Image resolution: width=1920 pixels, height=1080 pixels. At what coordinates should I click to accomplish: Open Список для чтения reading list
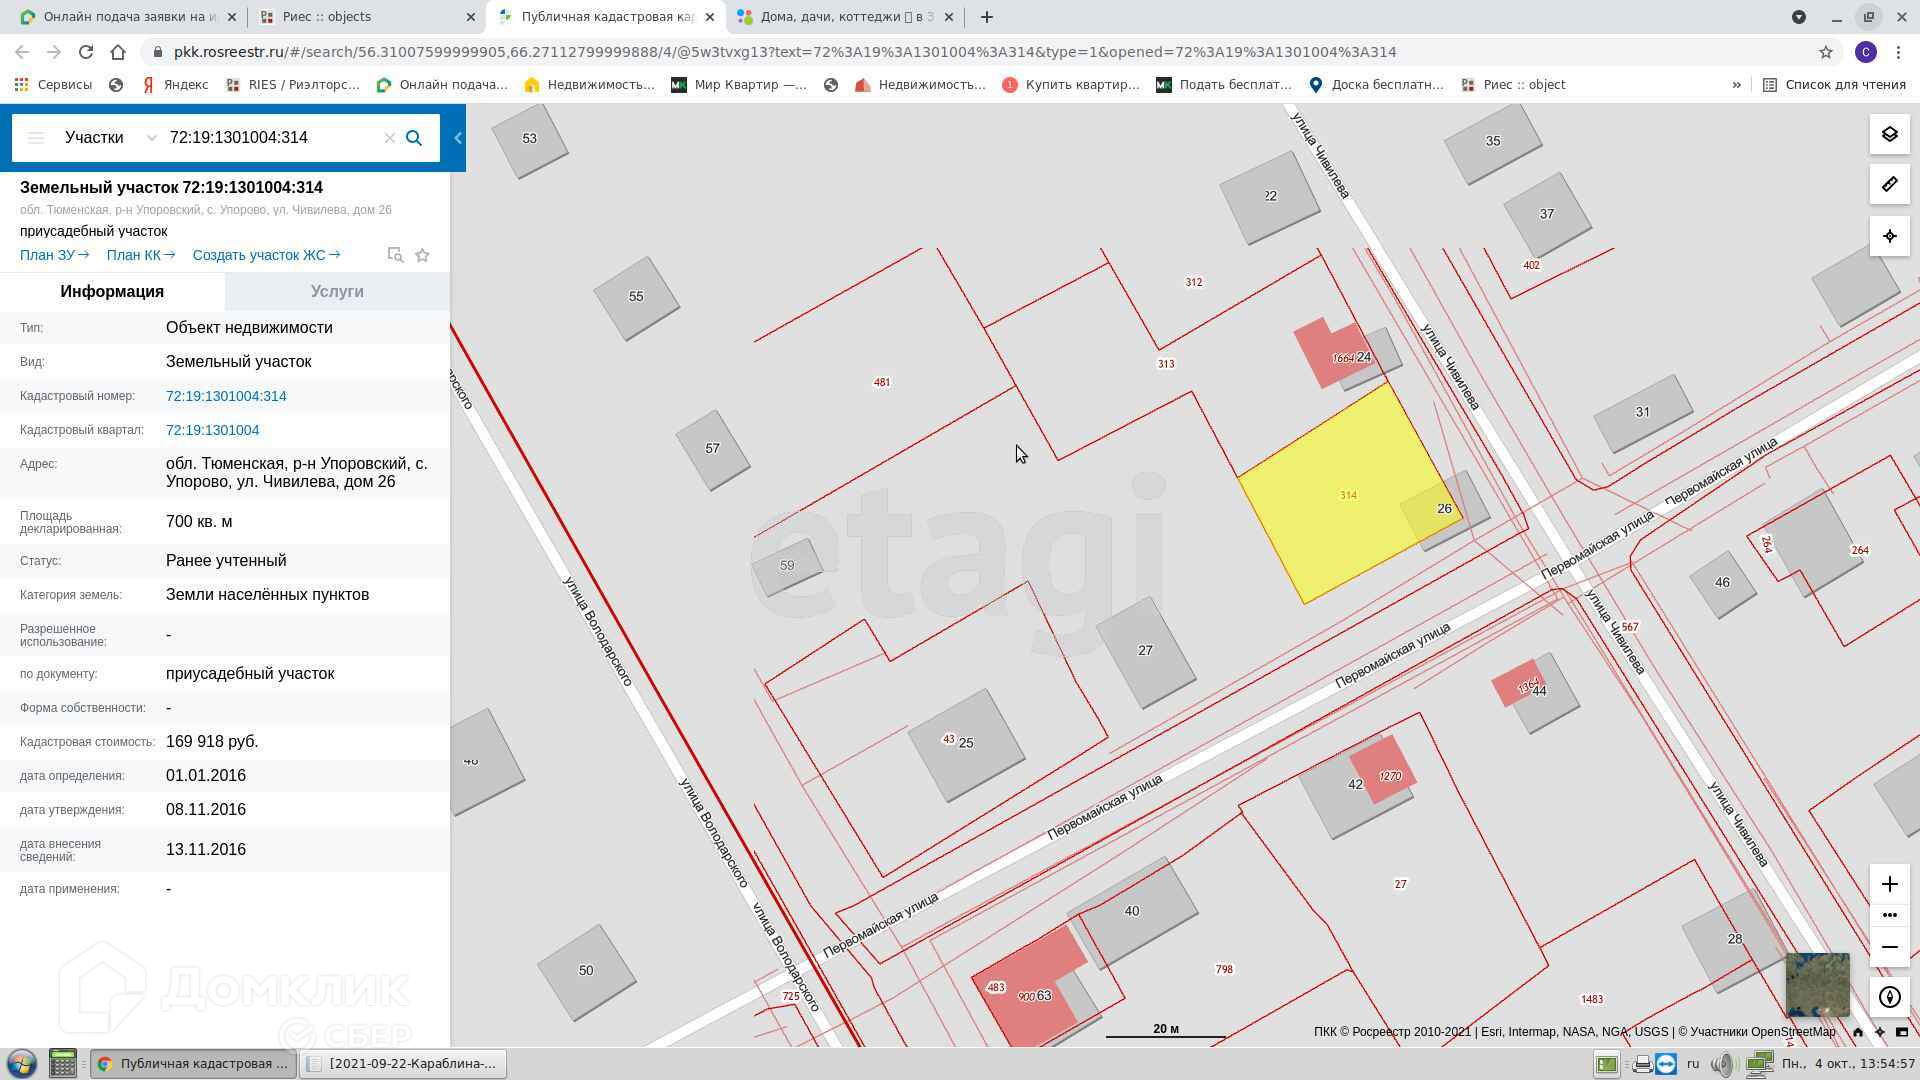pos(1834,85)
